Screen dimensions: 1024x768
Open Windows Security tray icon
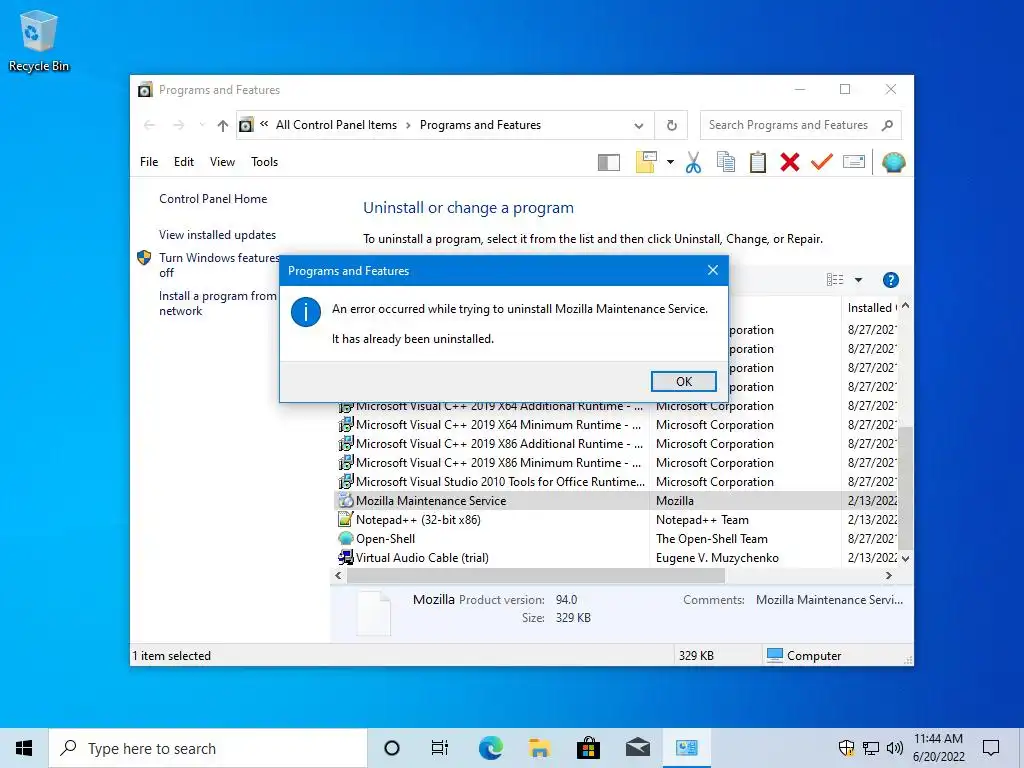tap(846, 748)
